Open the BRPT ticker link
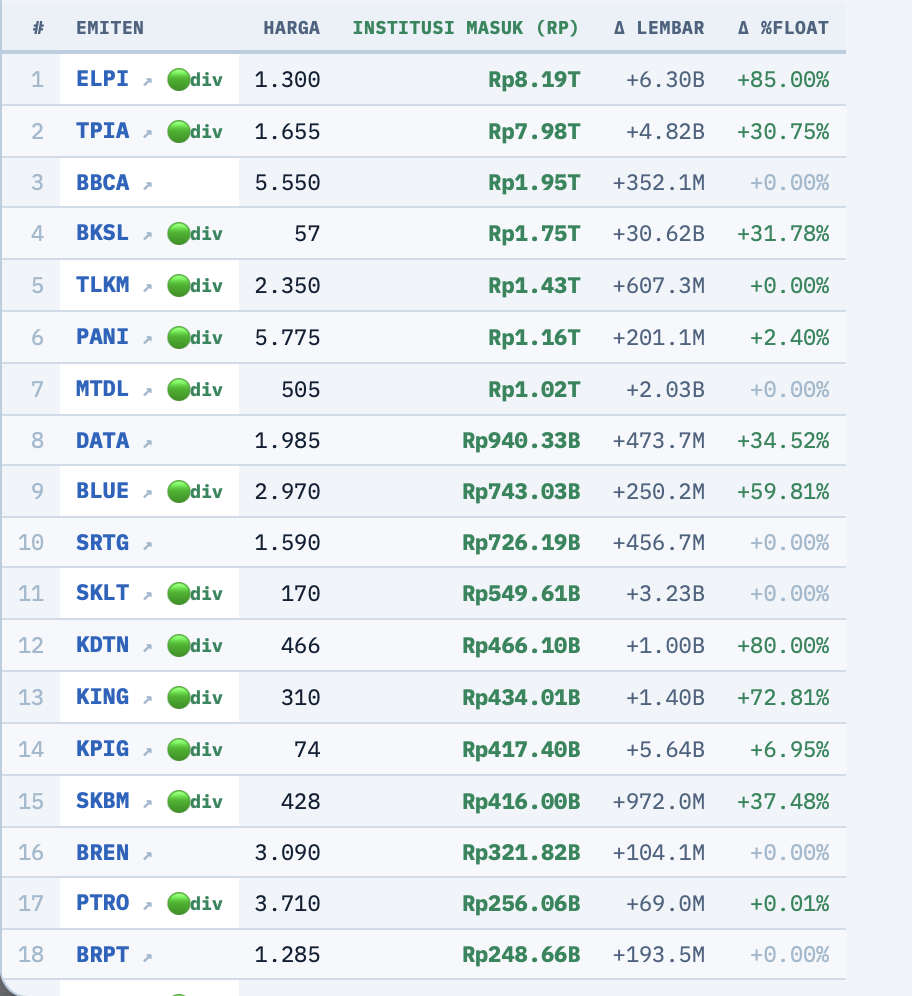The height and width of the screenshot is (996, 912). pos(102,955)
